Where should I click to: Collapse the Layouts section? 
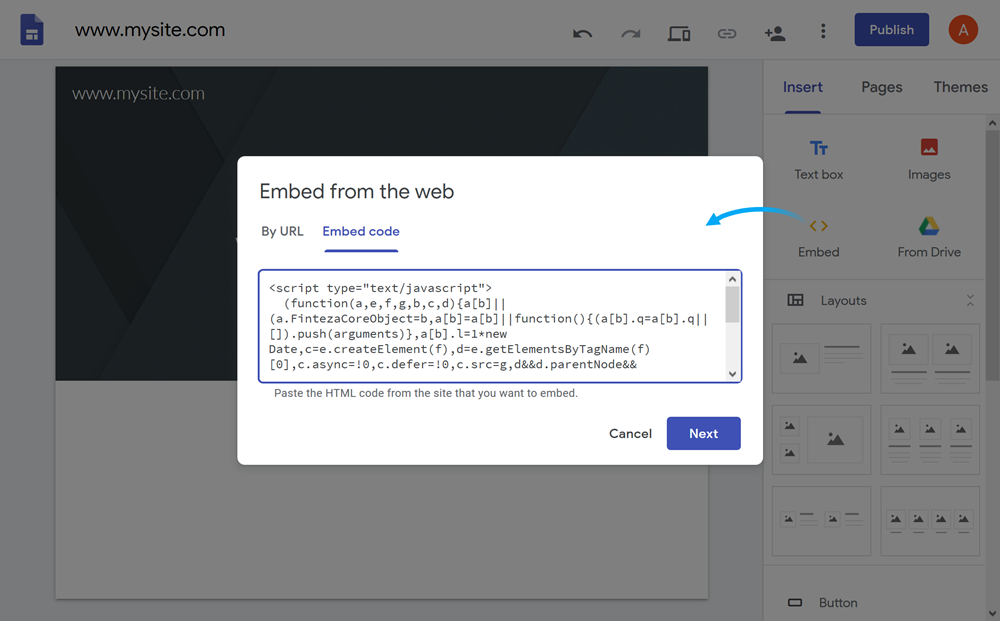tap(969, 300)
